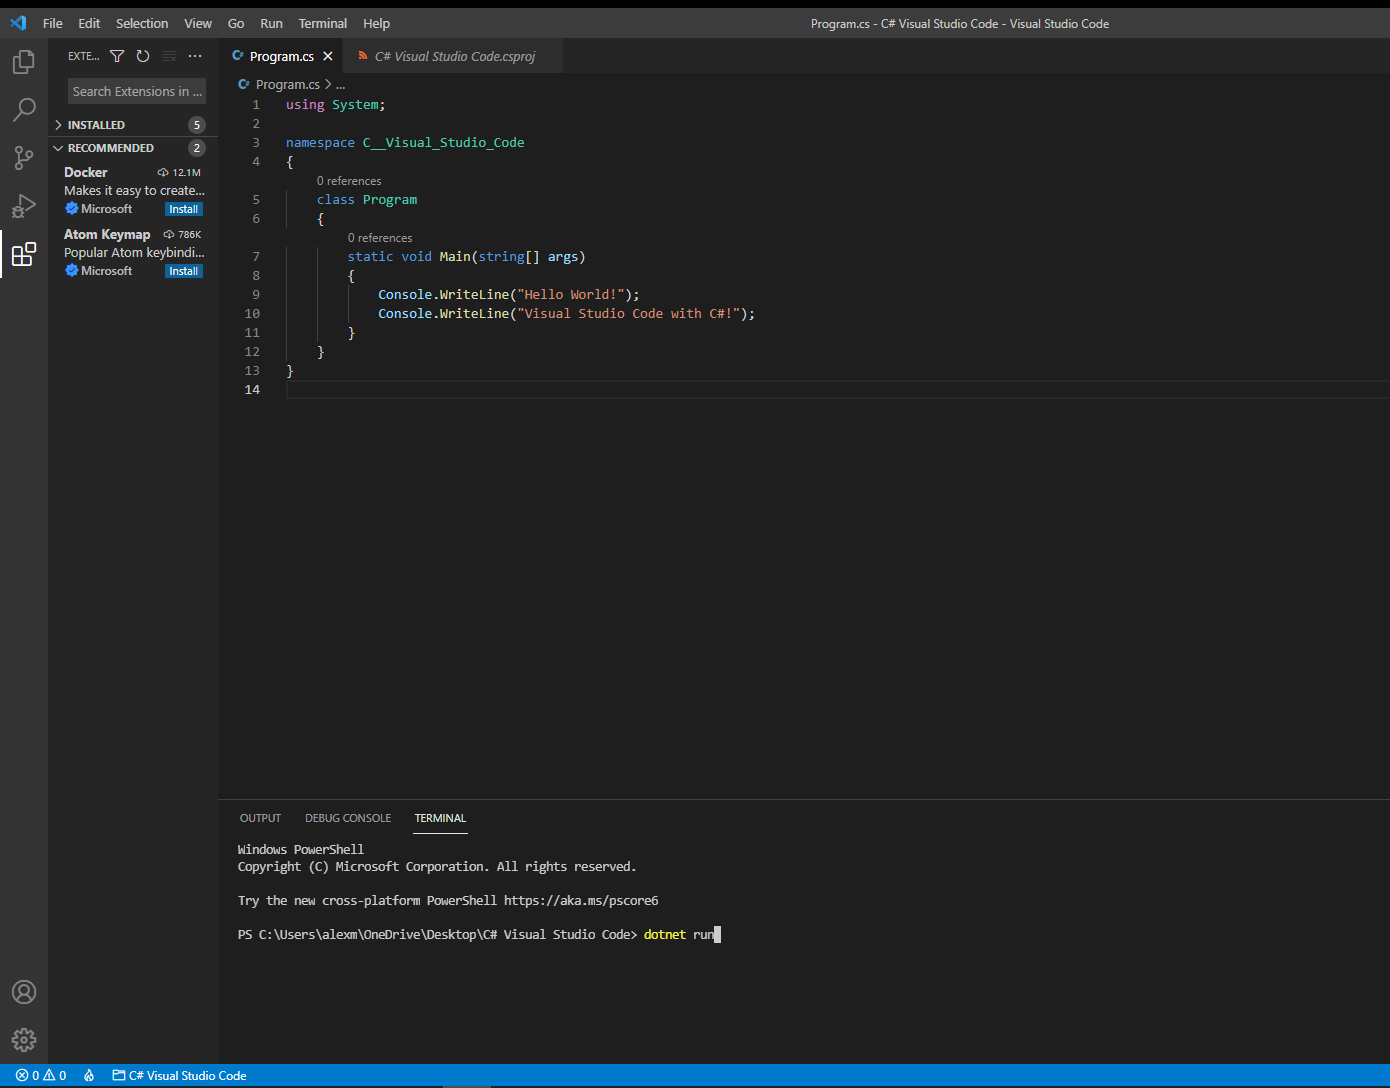Install the Atom Keymap extension
The width and height of the screenshot is (1390, 1088).
tap(184, 271)
